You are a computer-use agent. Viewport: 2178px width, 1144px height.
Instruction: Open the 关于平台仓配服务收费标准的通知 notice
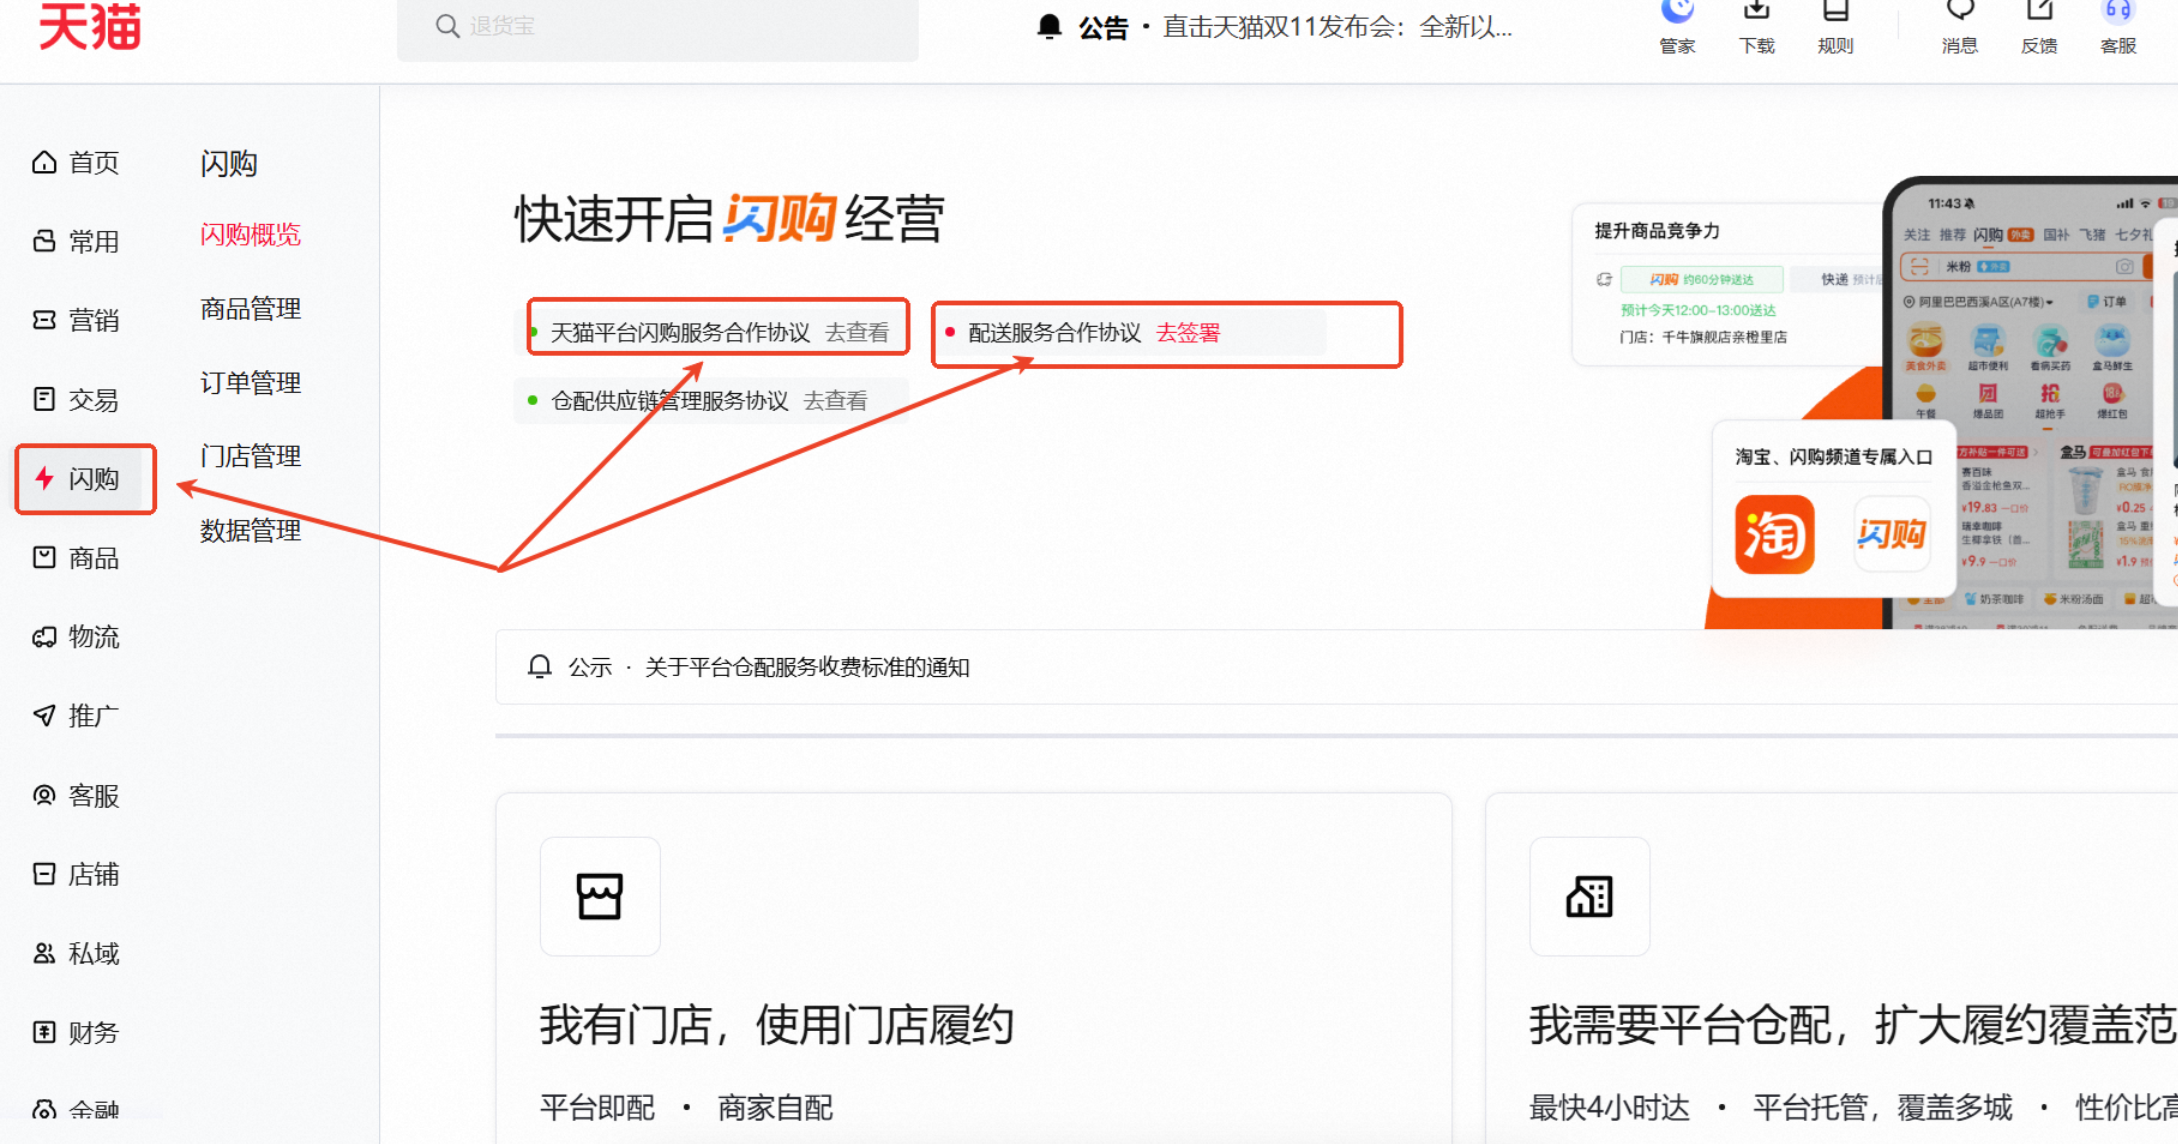pyautogui.click(x=807, y=667)
